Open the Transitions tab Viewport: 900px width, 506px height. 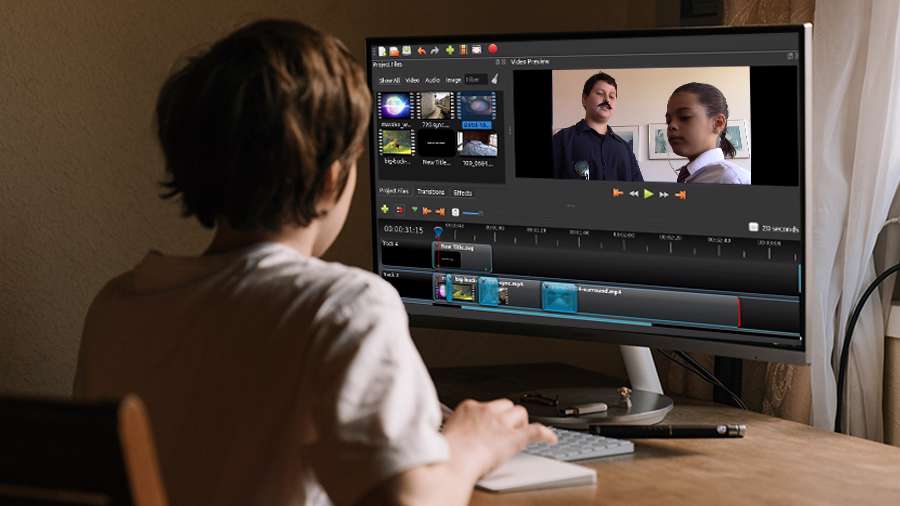click(430, 192)
